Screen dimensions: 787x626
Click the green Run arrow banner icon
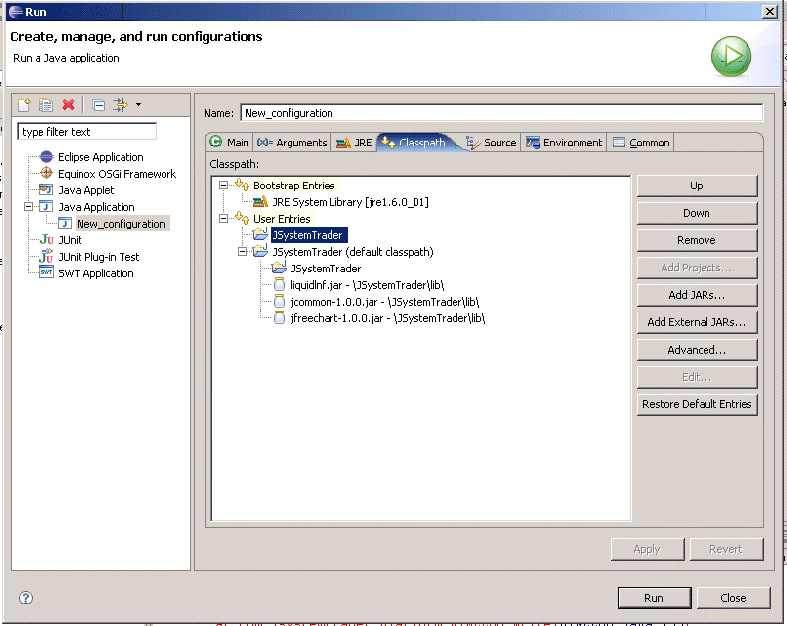pos(731,56)
